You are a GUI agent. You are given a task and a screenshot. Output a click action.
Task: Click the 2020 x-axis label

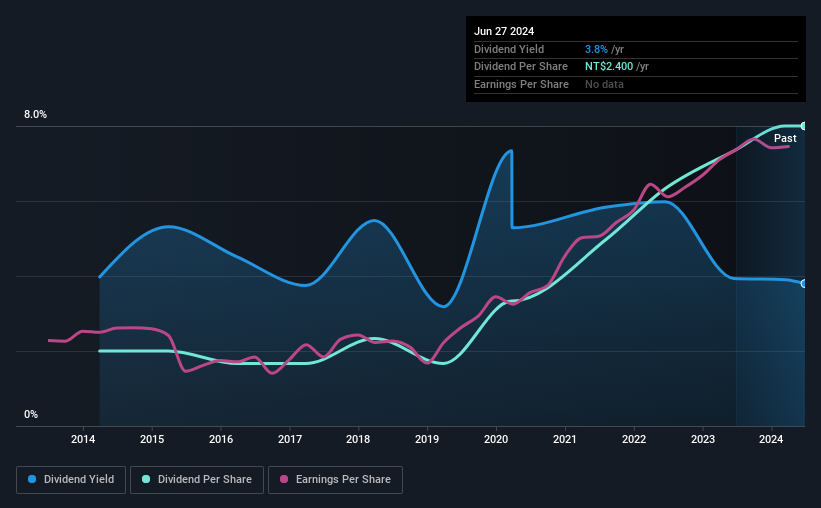[x=496, y=439]
